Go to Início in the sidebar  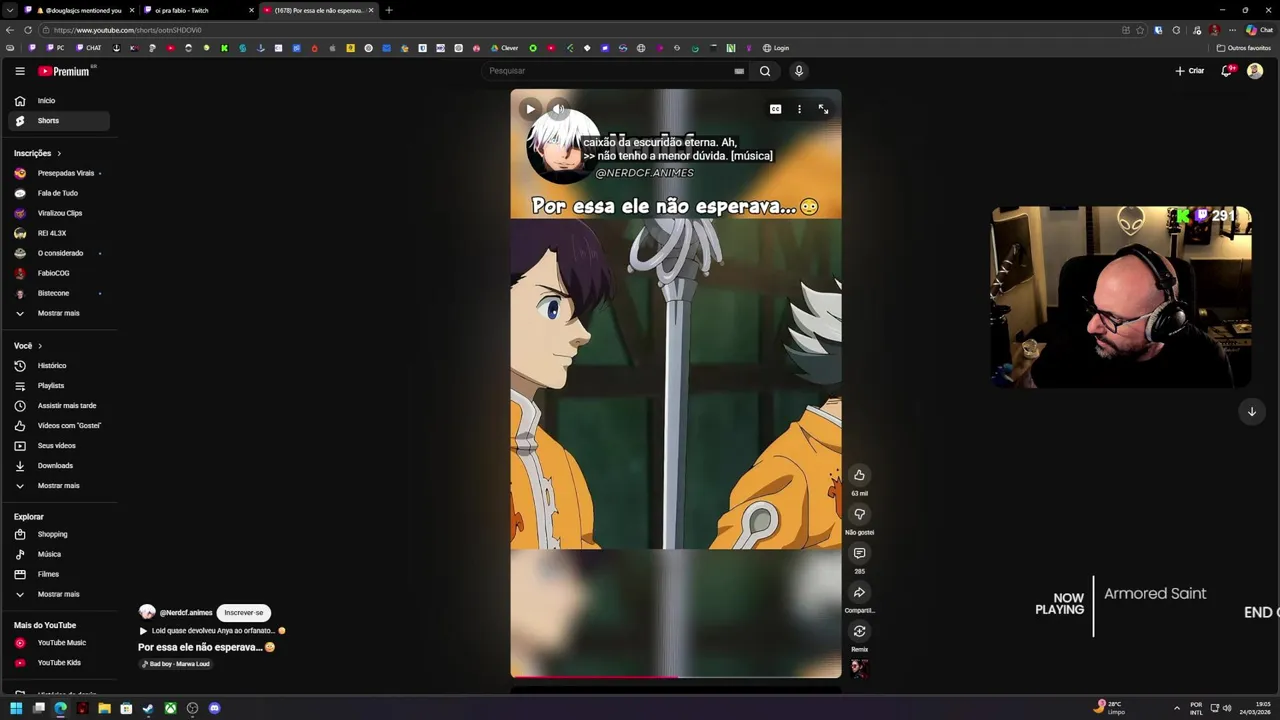58,101
